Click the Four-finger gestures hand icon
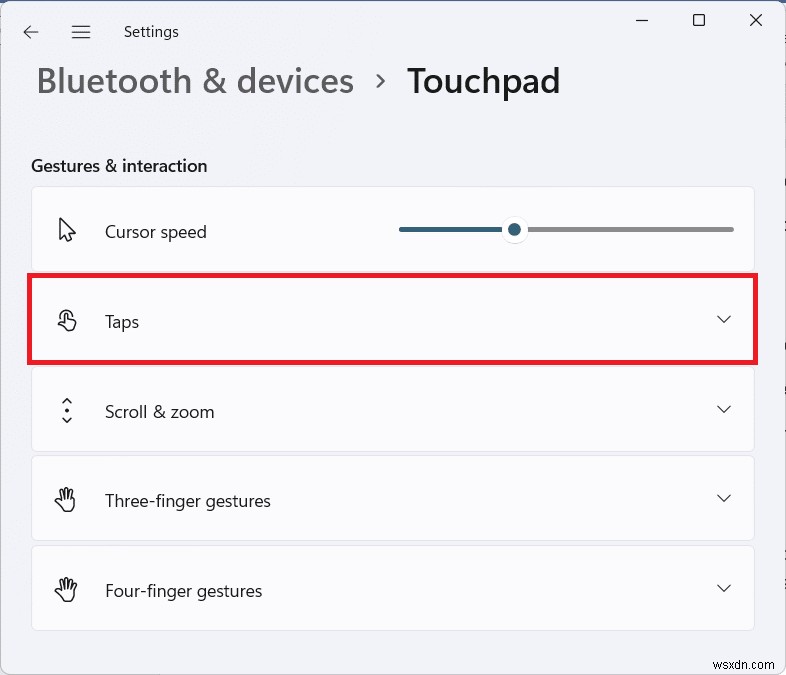 (x=67, y=590)
